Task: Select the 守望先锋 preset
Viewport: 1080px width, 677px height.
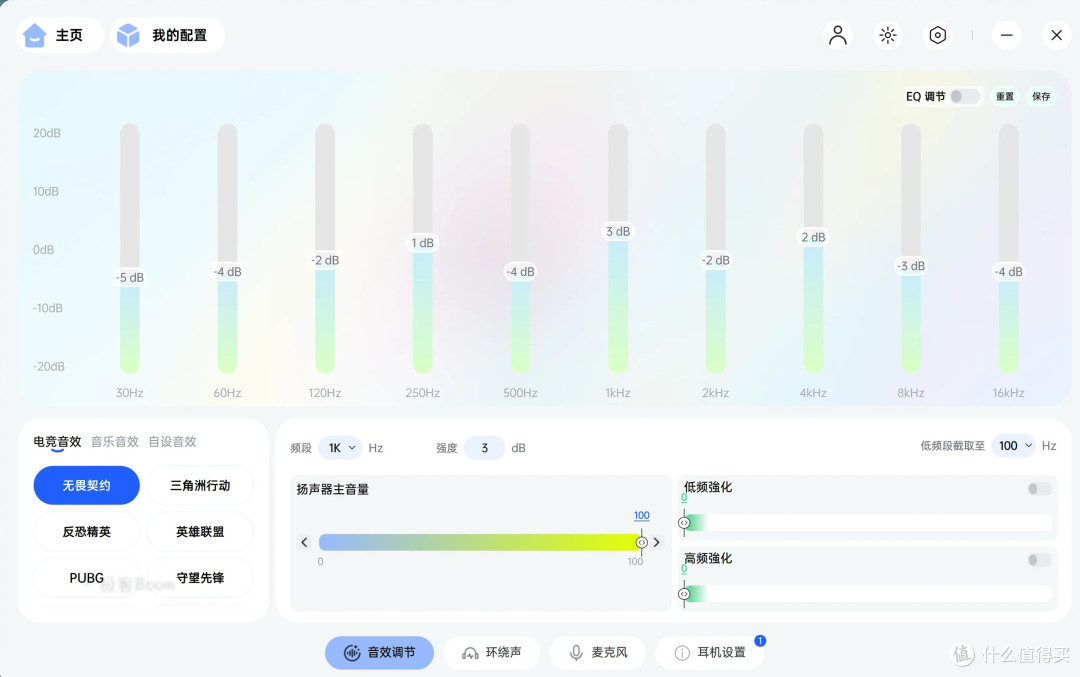Action: pyautogui.click(x=200, y=578)
